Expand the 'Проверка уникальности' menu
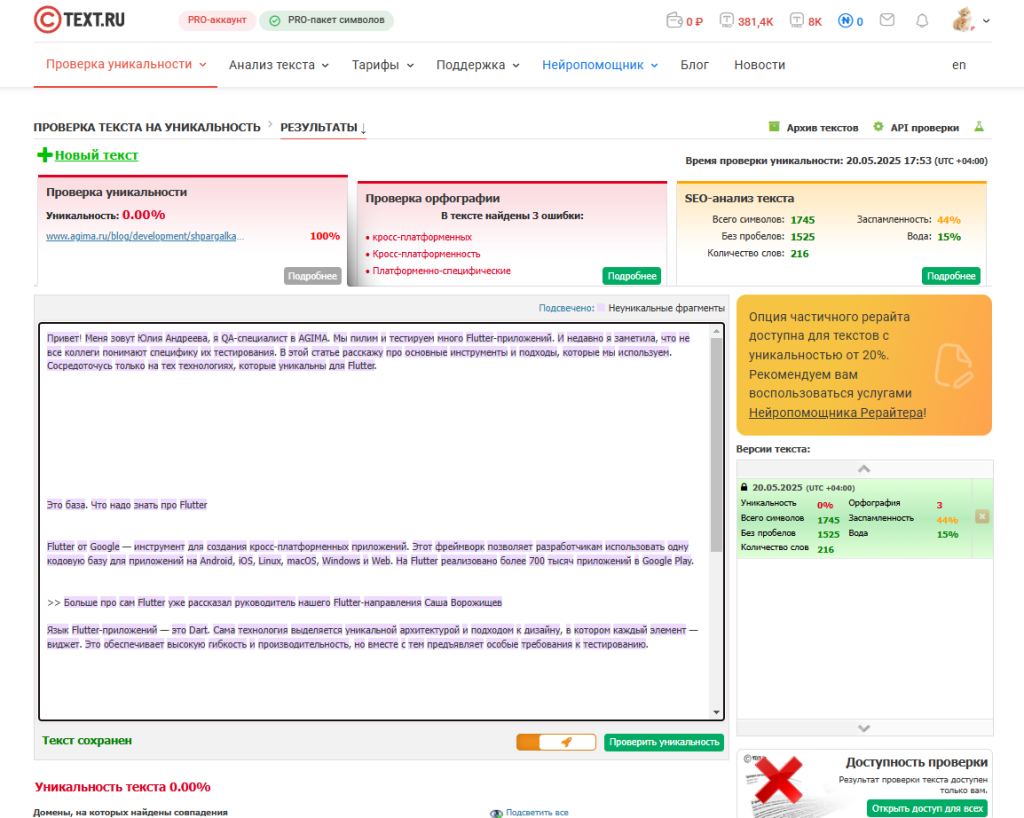The height and width of the screenshot is (818, 1024). click(126, 64)
